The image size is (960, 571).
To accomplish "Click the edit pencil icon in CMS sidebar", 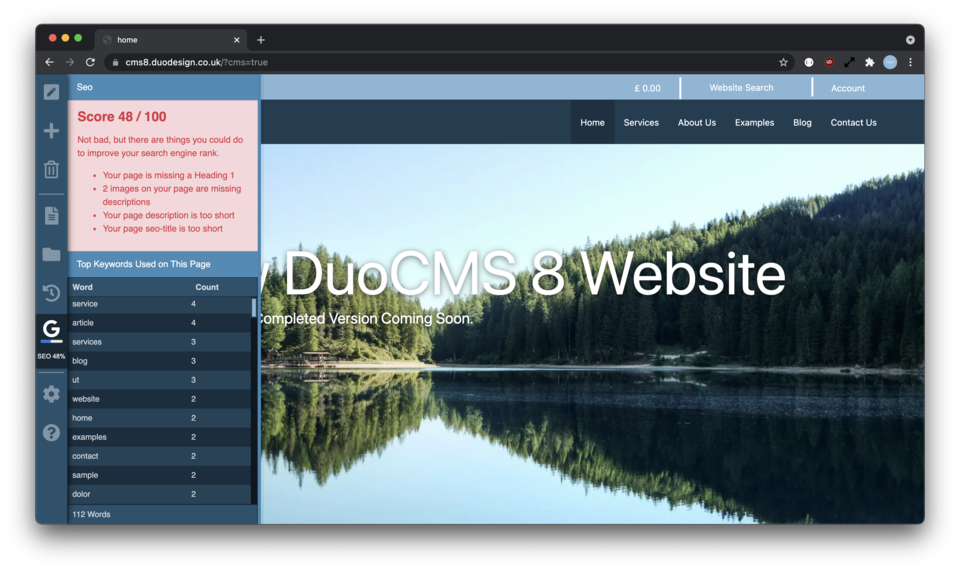I will coord(51,92).
